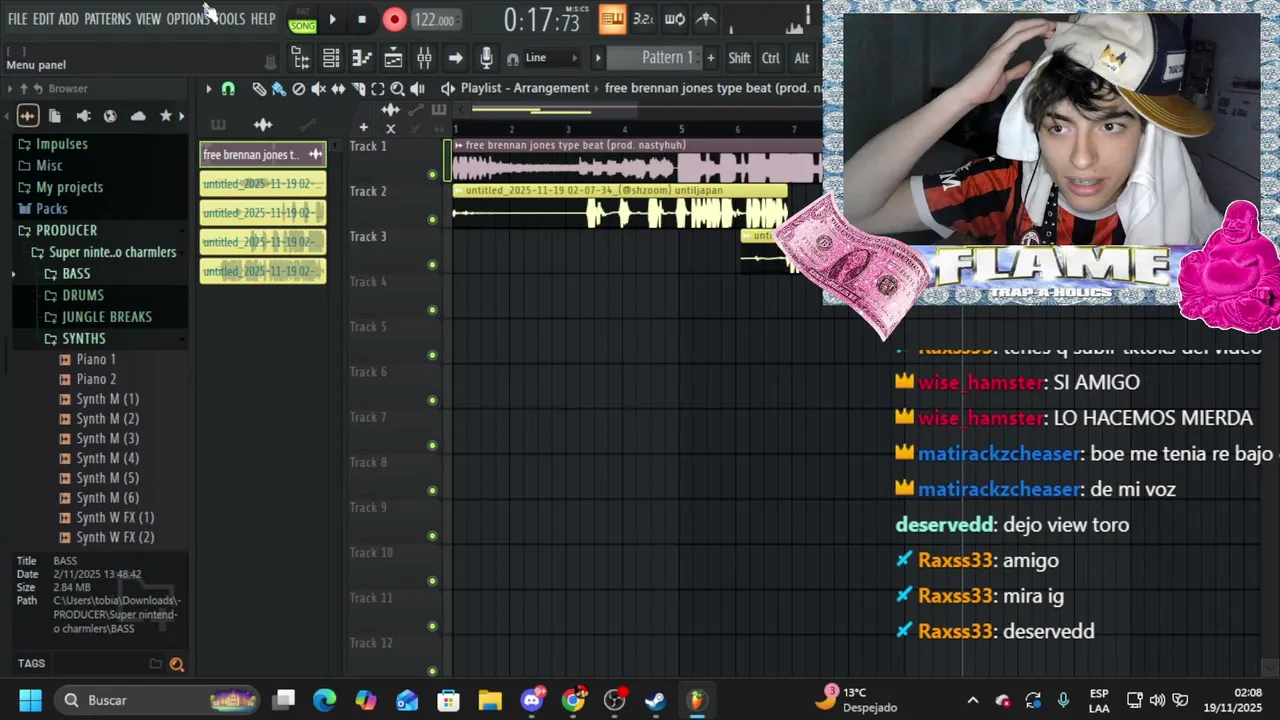Open the browser cloud tab icon
The height and width of the screenshot is (720, 1280).
(x=138, y=116)
